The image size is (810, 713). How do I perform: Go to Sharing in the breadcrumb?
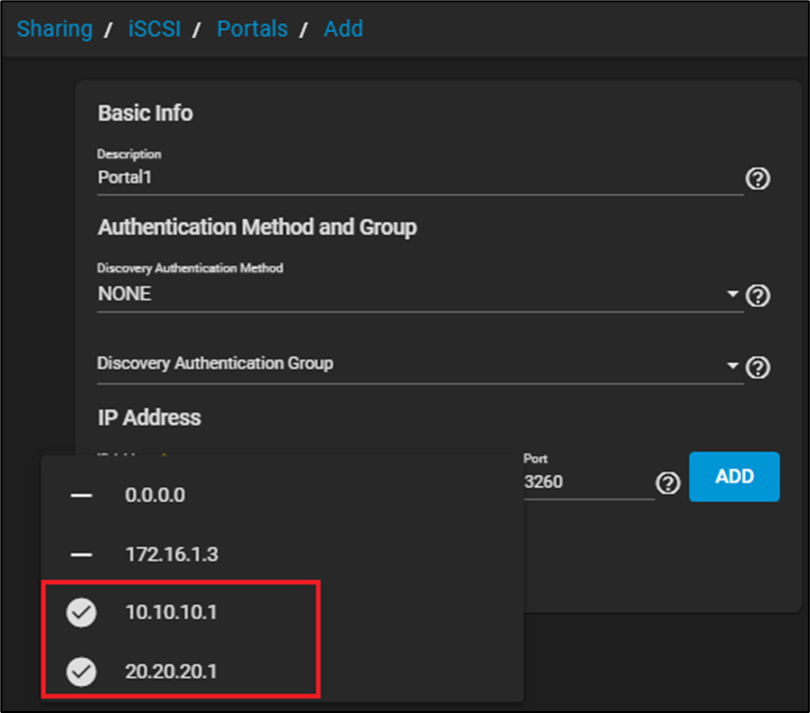[54, 28]
